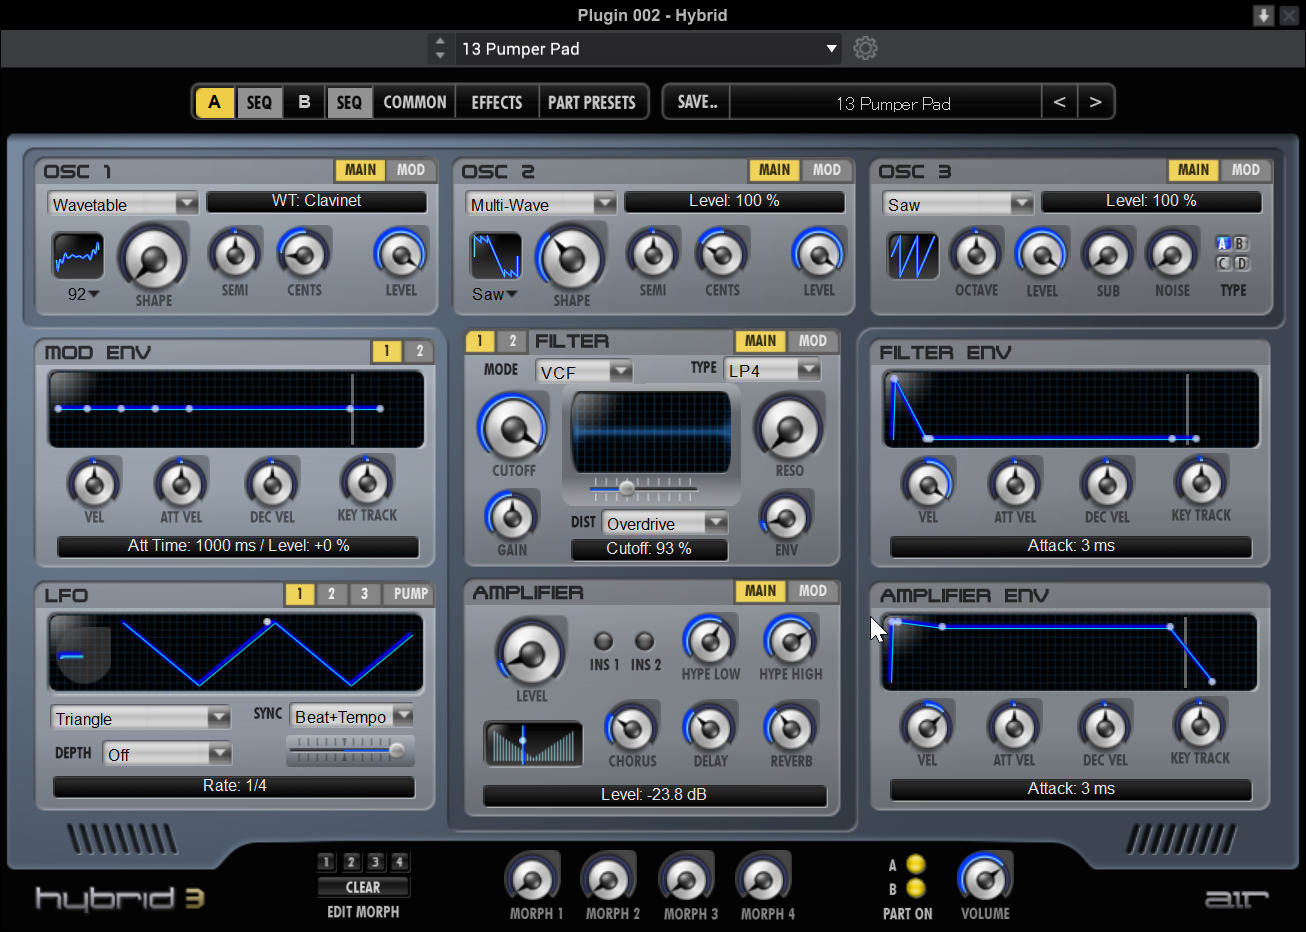Click the OSC 1 wavetable waveform icon
The width and height of the screenshot is (1306, 932).
tap(78, 257)
